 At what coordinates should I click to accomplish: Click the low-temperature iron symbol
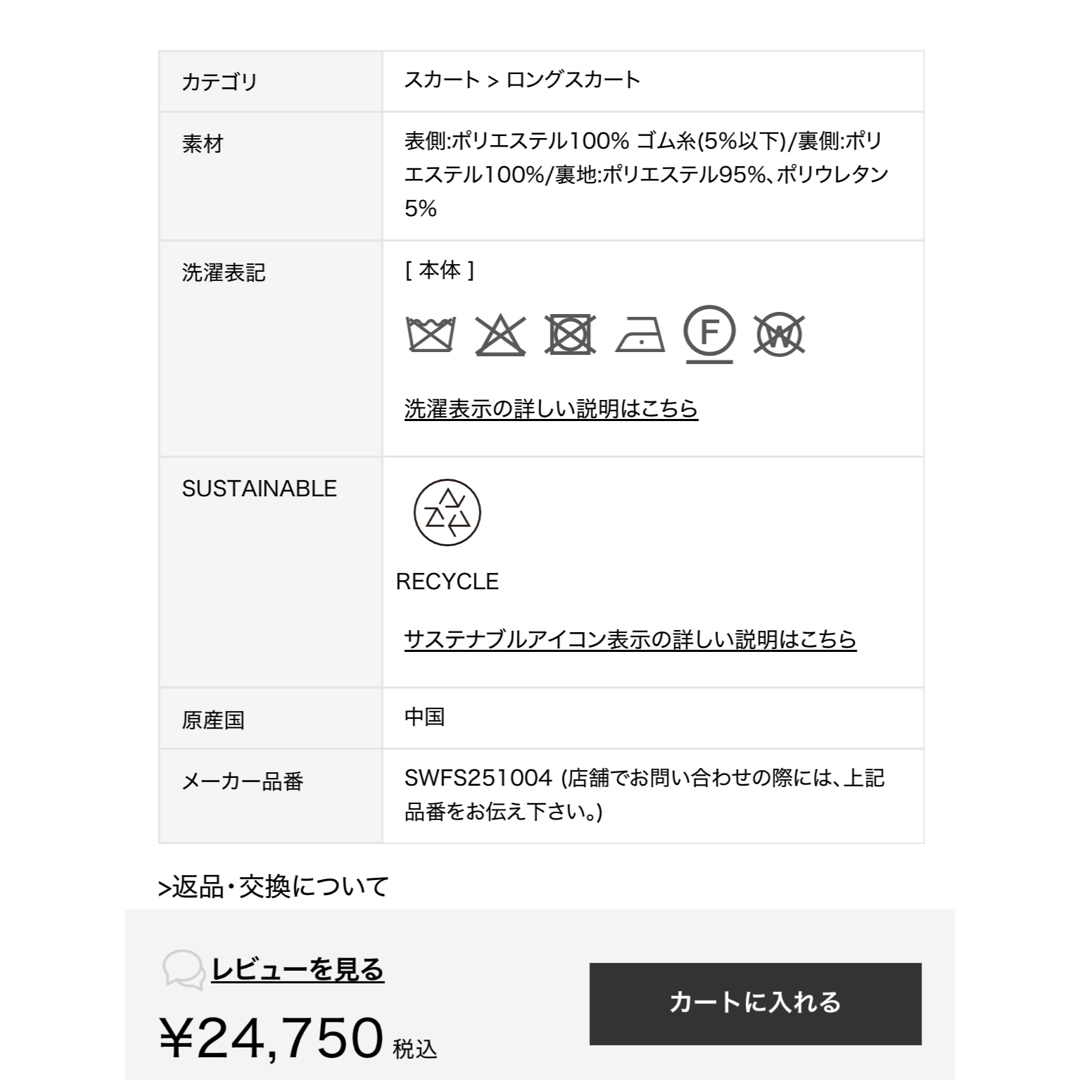640,335
